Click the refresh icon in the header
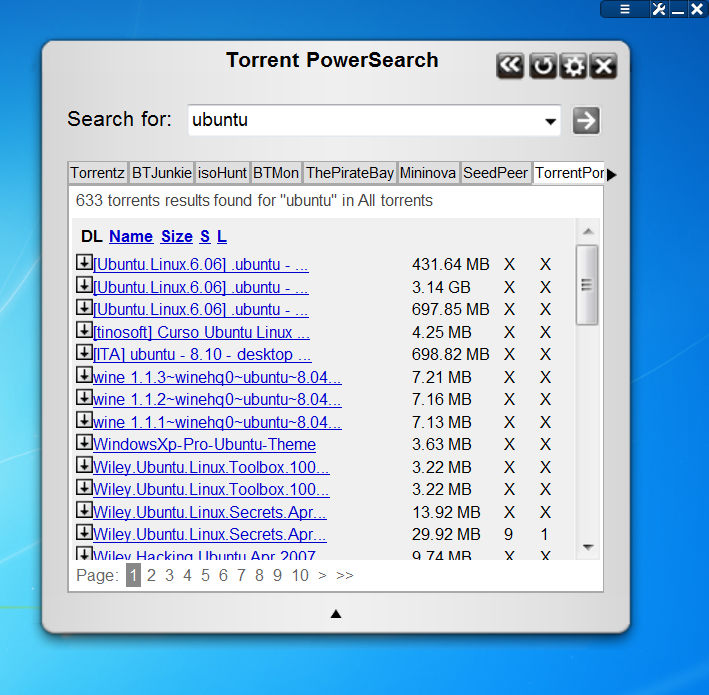The width and height of the screenshot is (709, 695). [543, 66]
